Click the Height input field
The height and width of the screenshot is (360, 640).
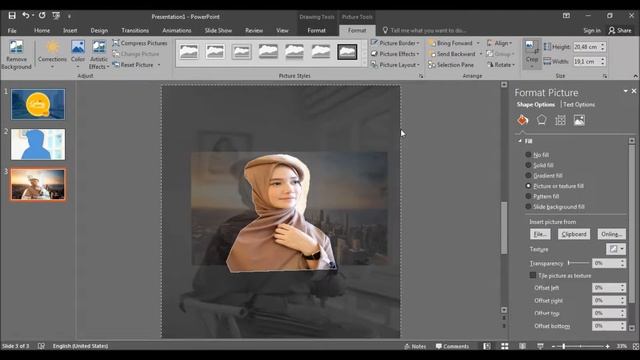pos(586,47)
